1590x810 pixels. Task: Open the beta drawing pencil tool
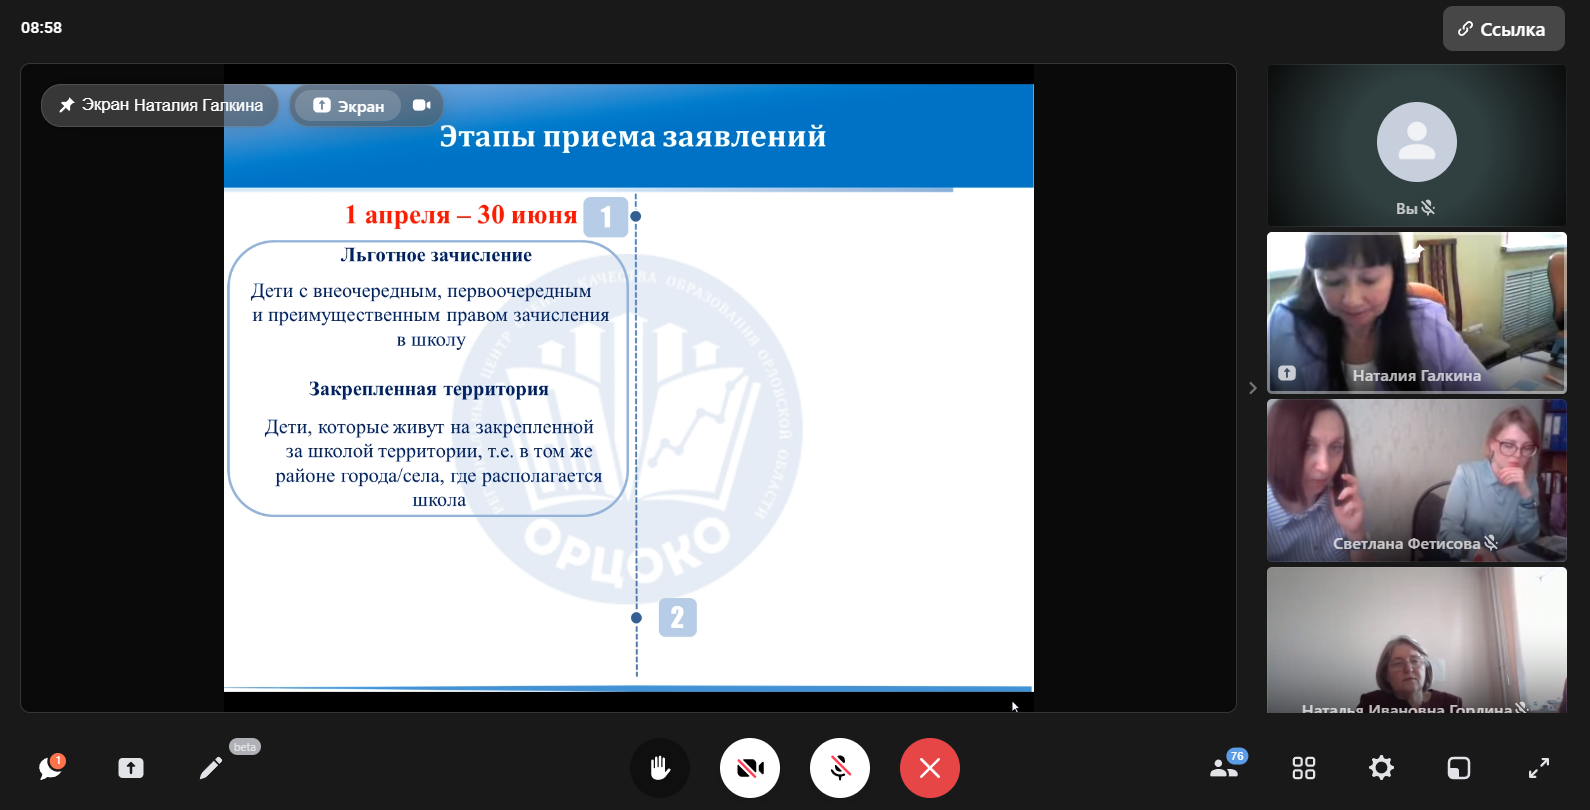point(211,768)
